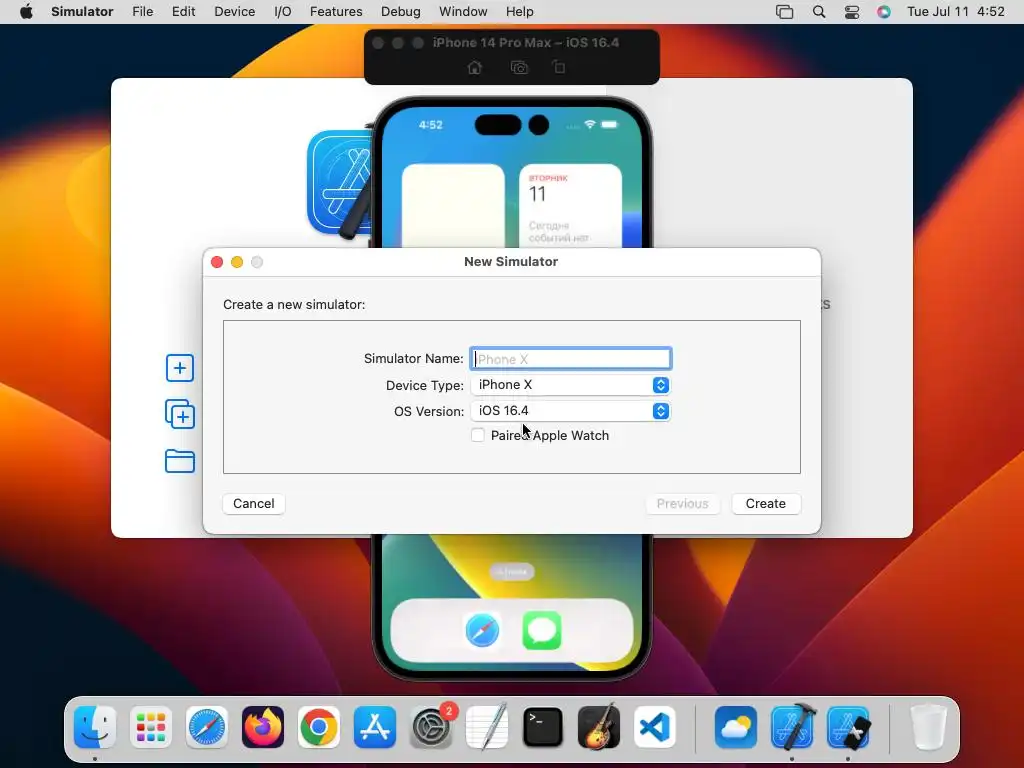Open App Store from the Dock

pos(375,727)
